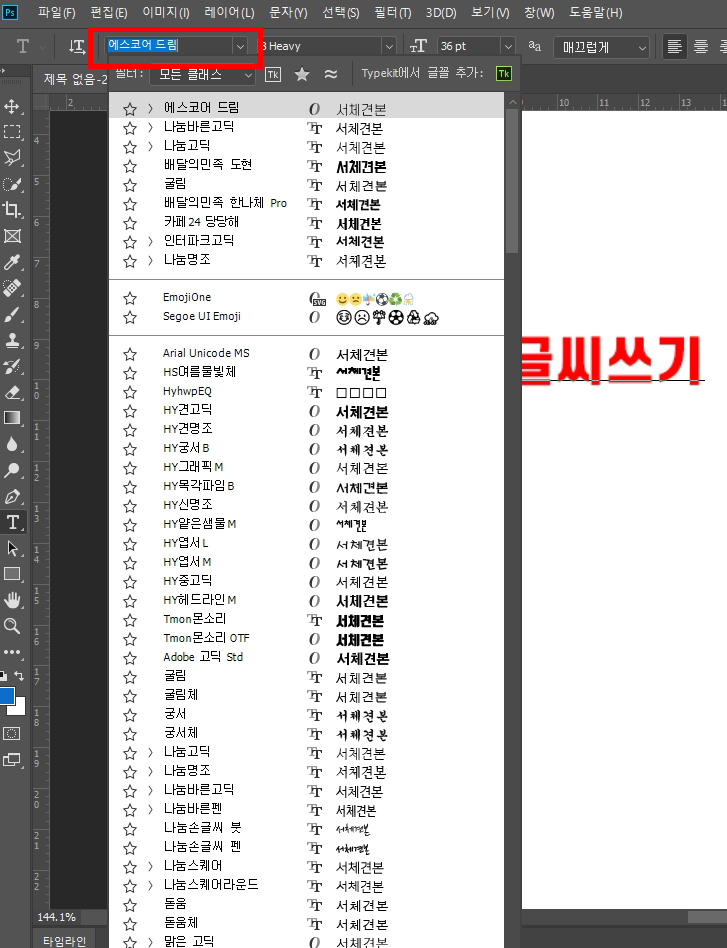Image resolution: width=727 pixels, height=948 pixels.
Task: Favorite the 나눔바른고딕 font star at top
Action: [x=129, y=128]
